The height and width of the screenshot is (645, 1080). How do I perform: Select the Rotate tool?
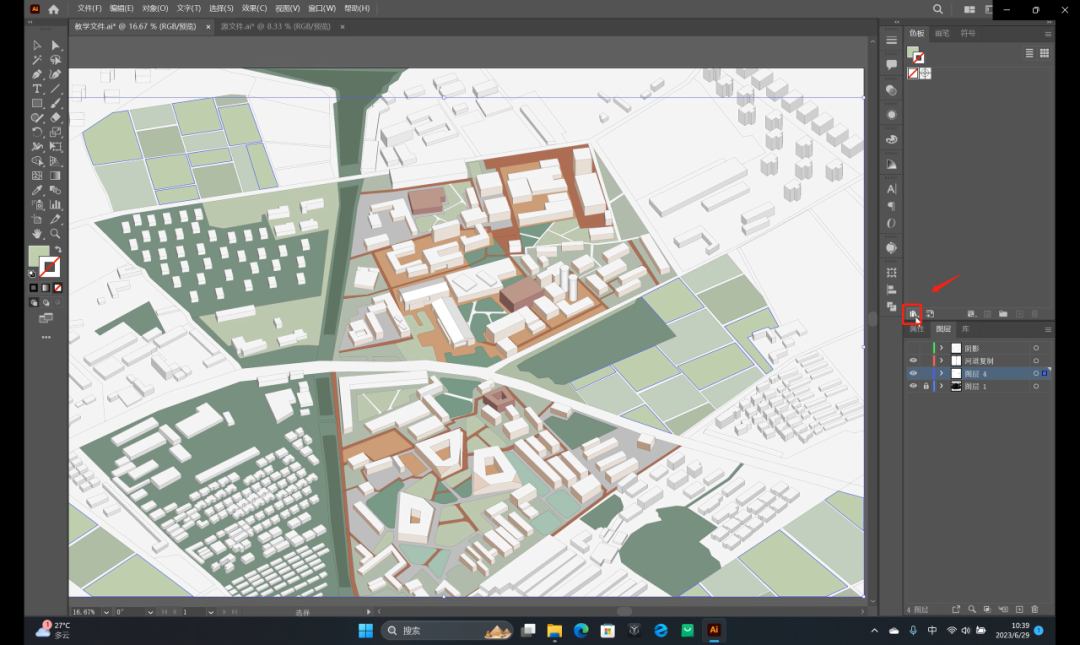(37, 132)
